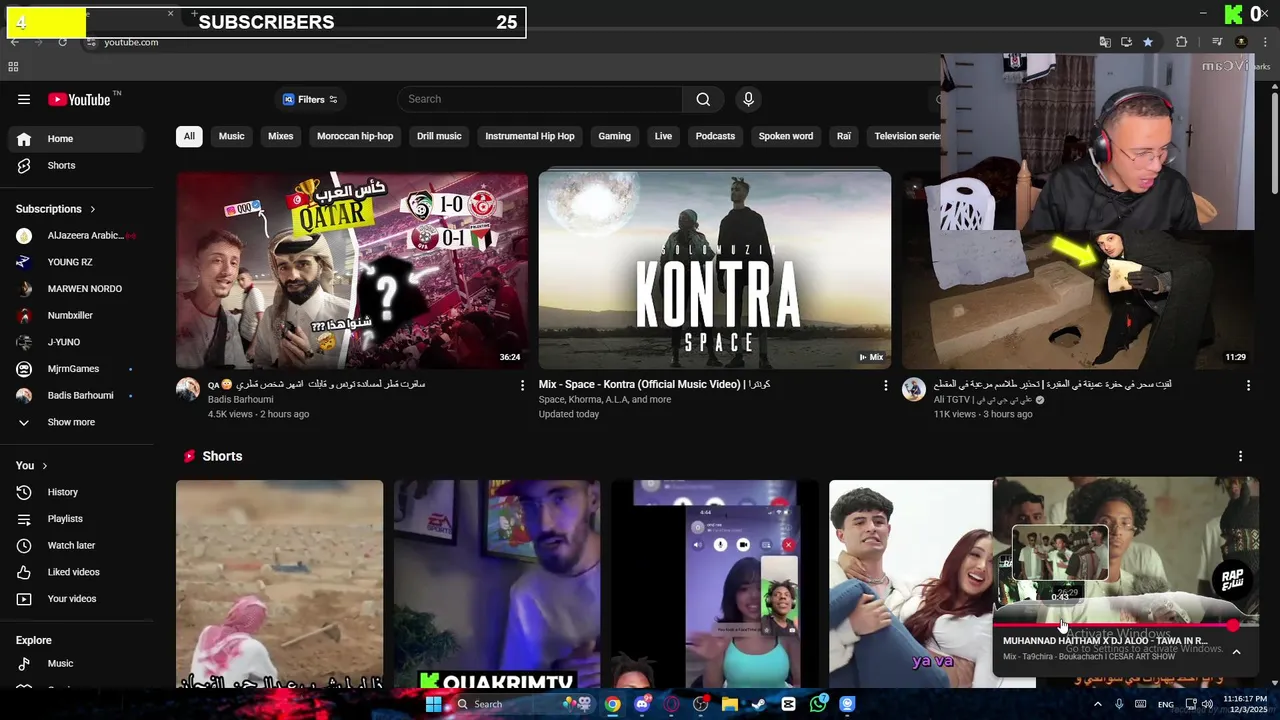Open more options for Ali TGTV video
The height and width of the screenshot is (720, 1280).
(x=1248, y=385)
